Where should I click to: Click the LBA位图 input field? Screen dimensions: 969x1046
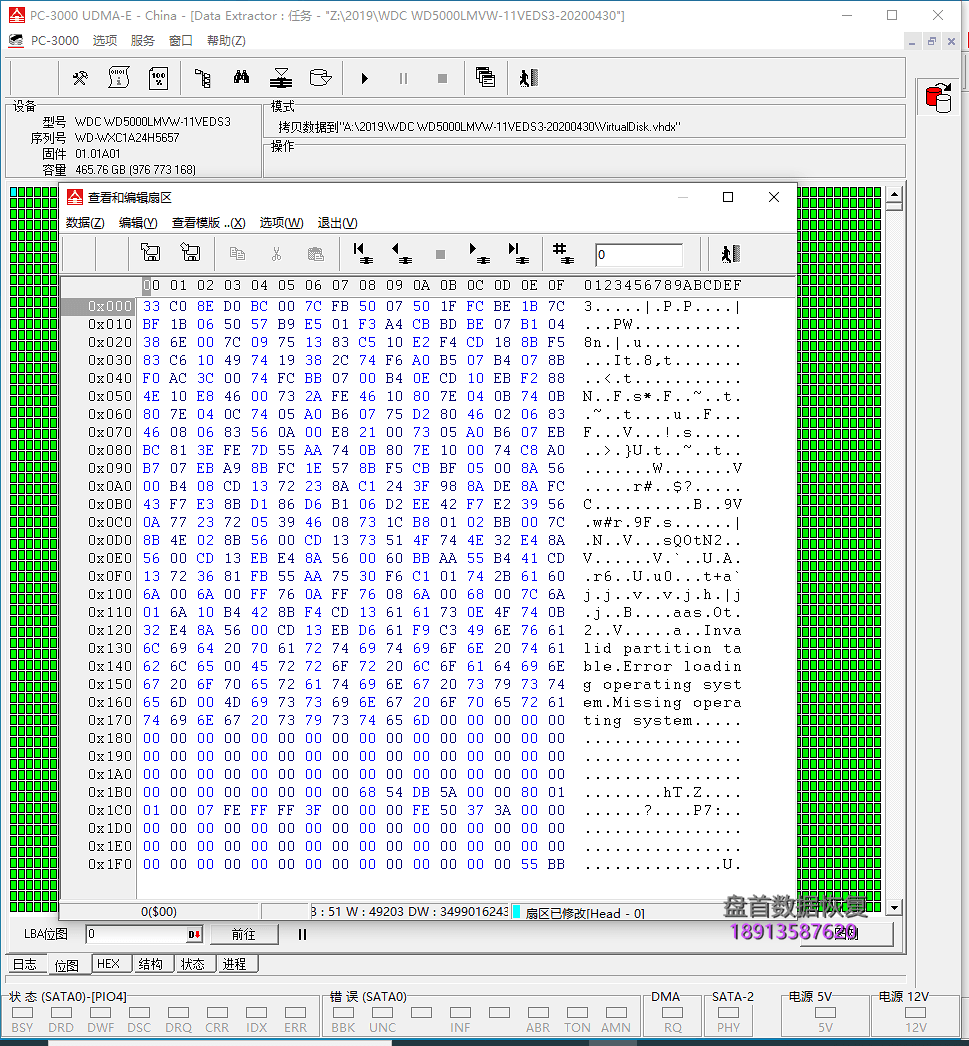click(x=137, y=935)
